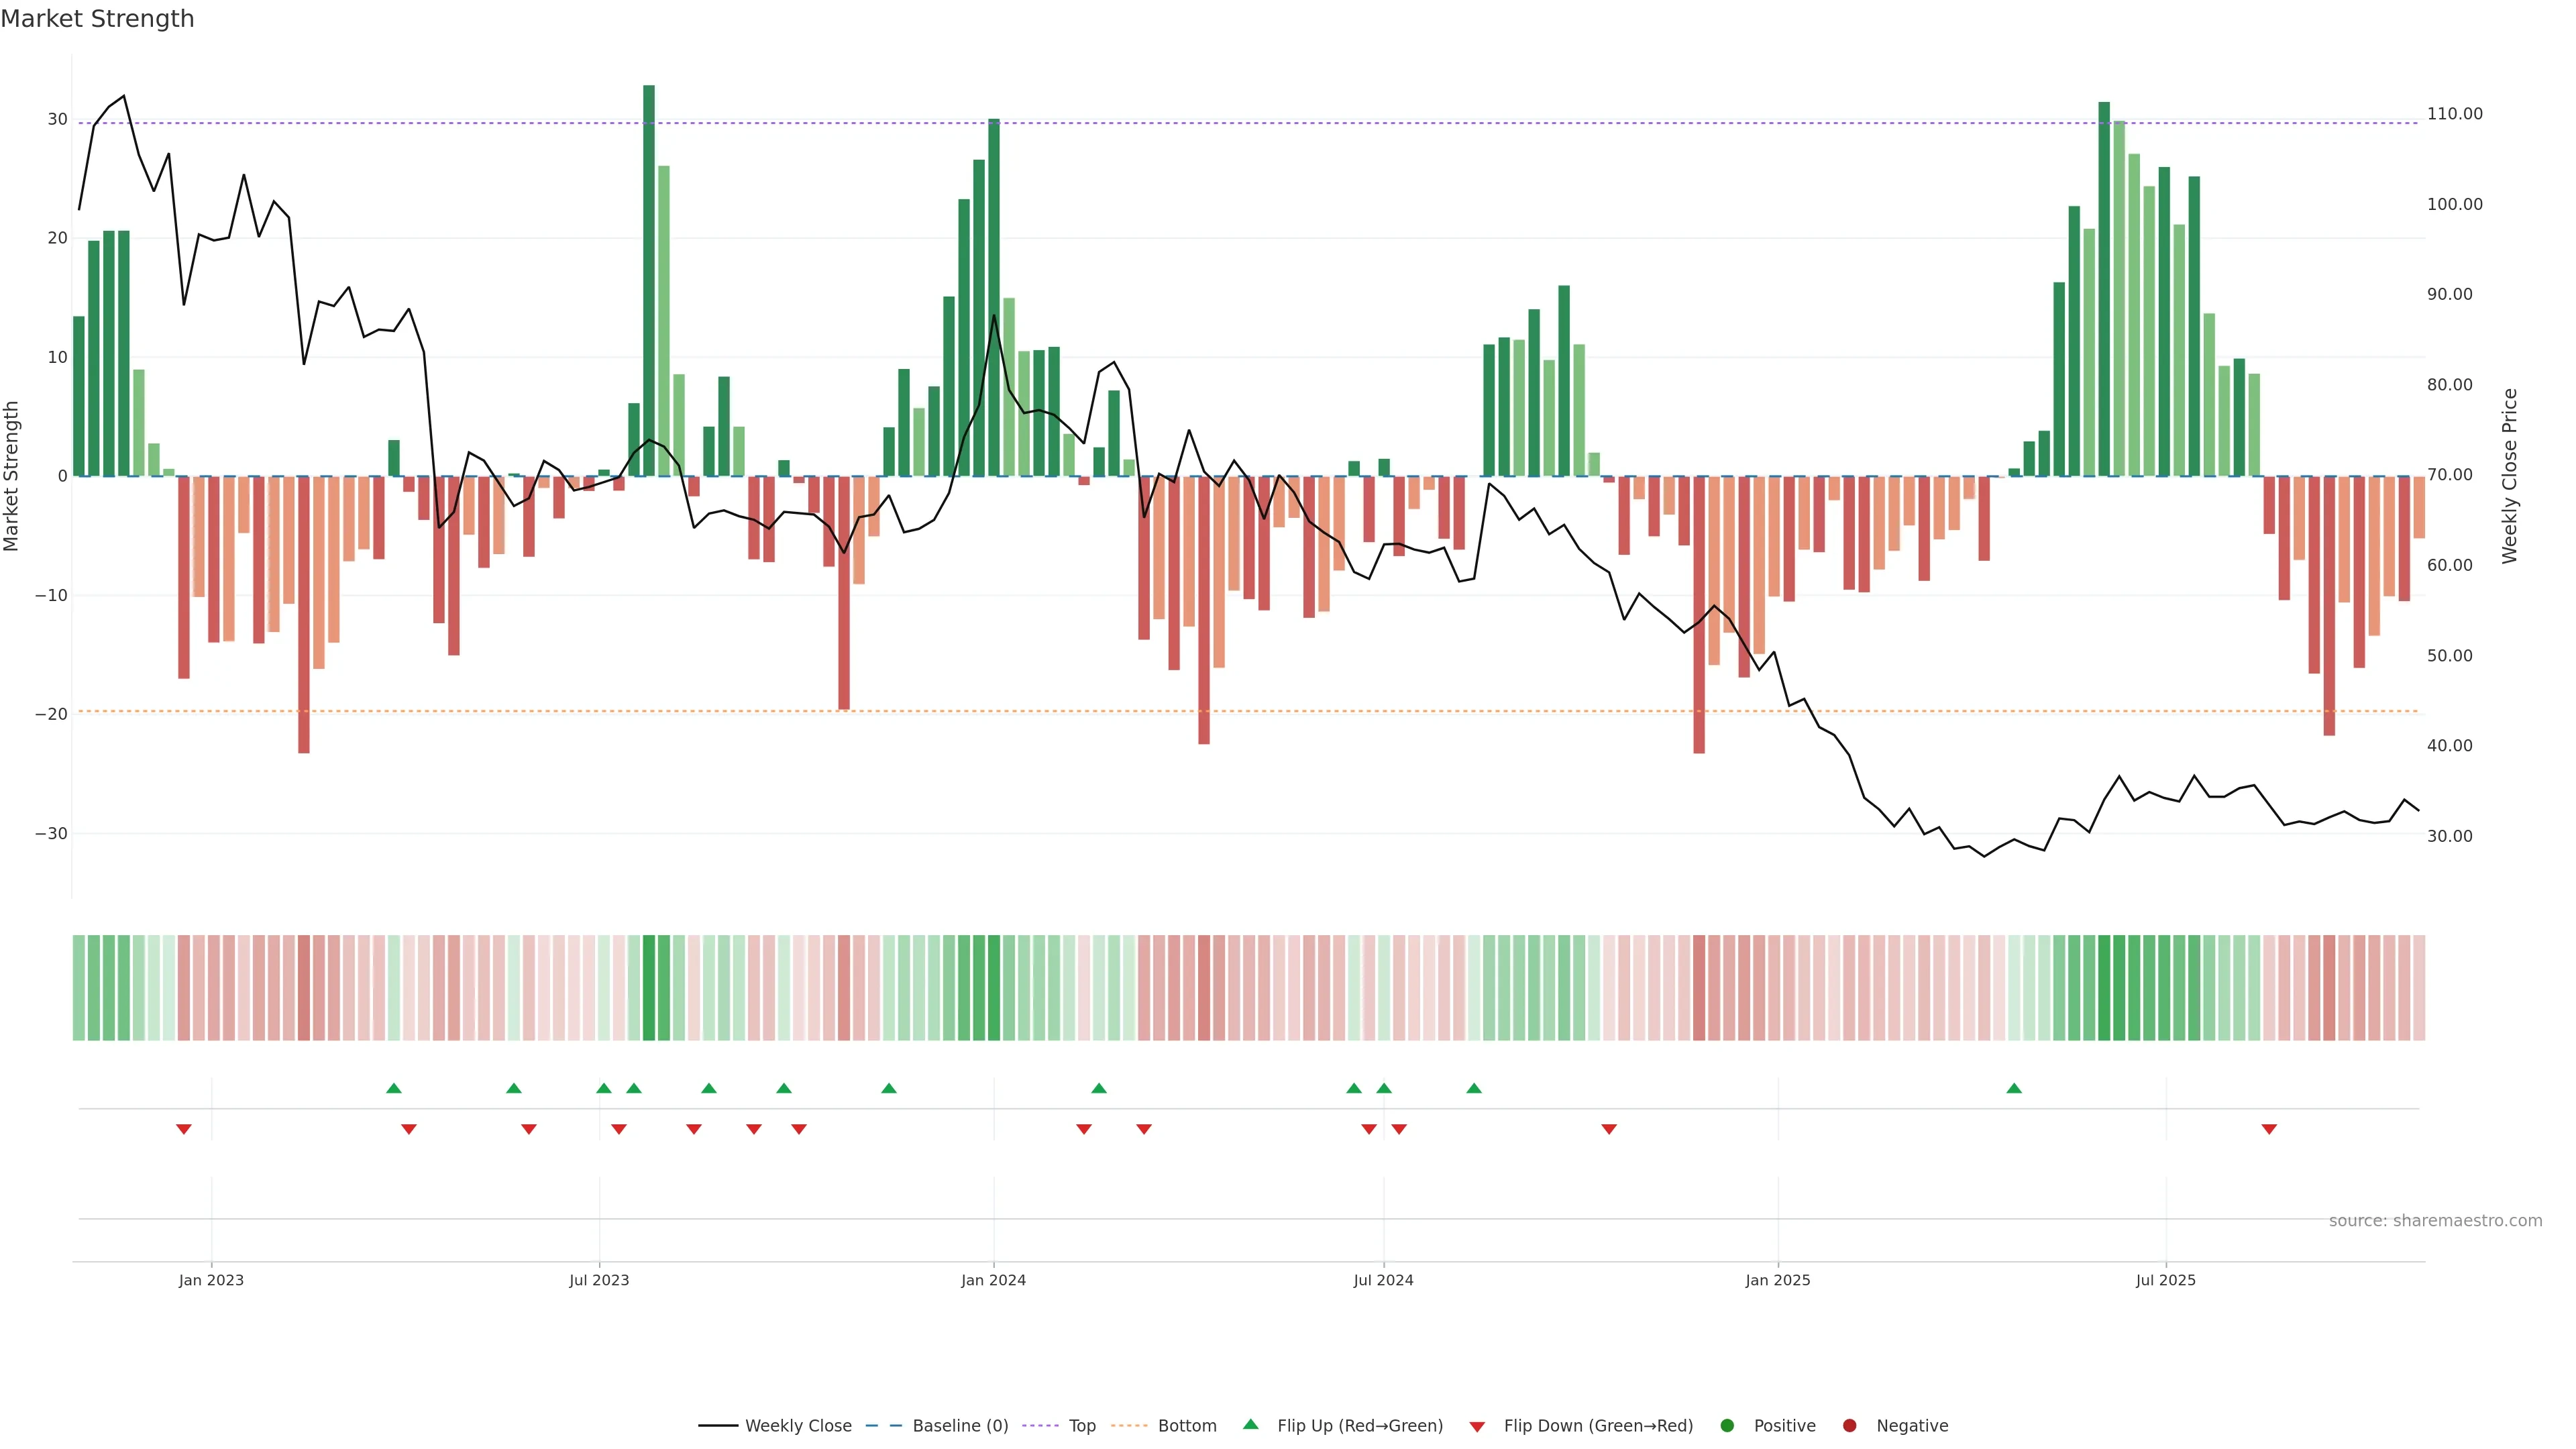
Task: Click the Jan 2024 x-axis label
Action: click(993, 1280)
